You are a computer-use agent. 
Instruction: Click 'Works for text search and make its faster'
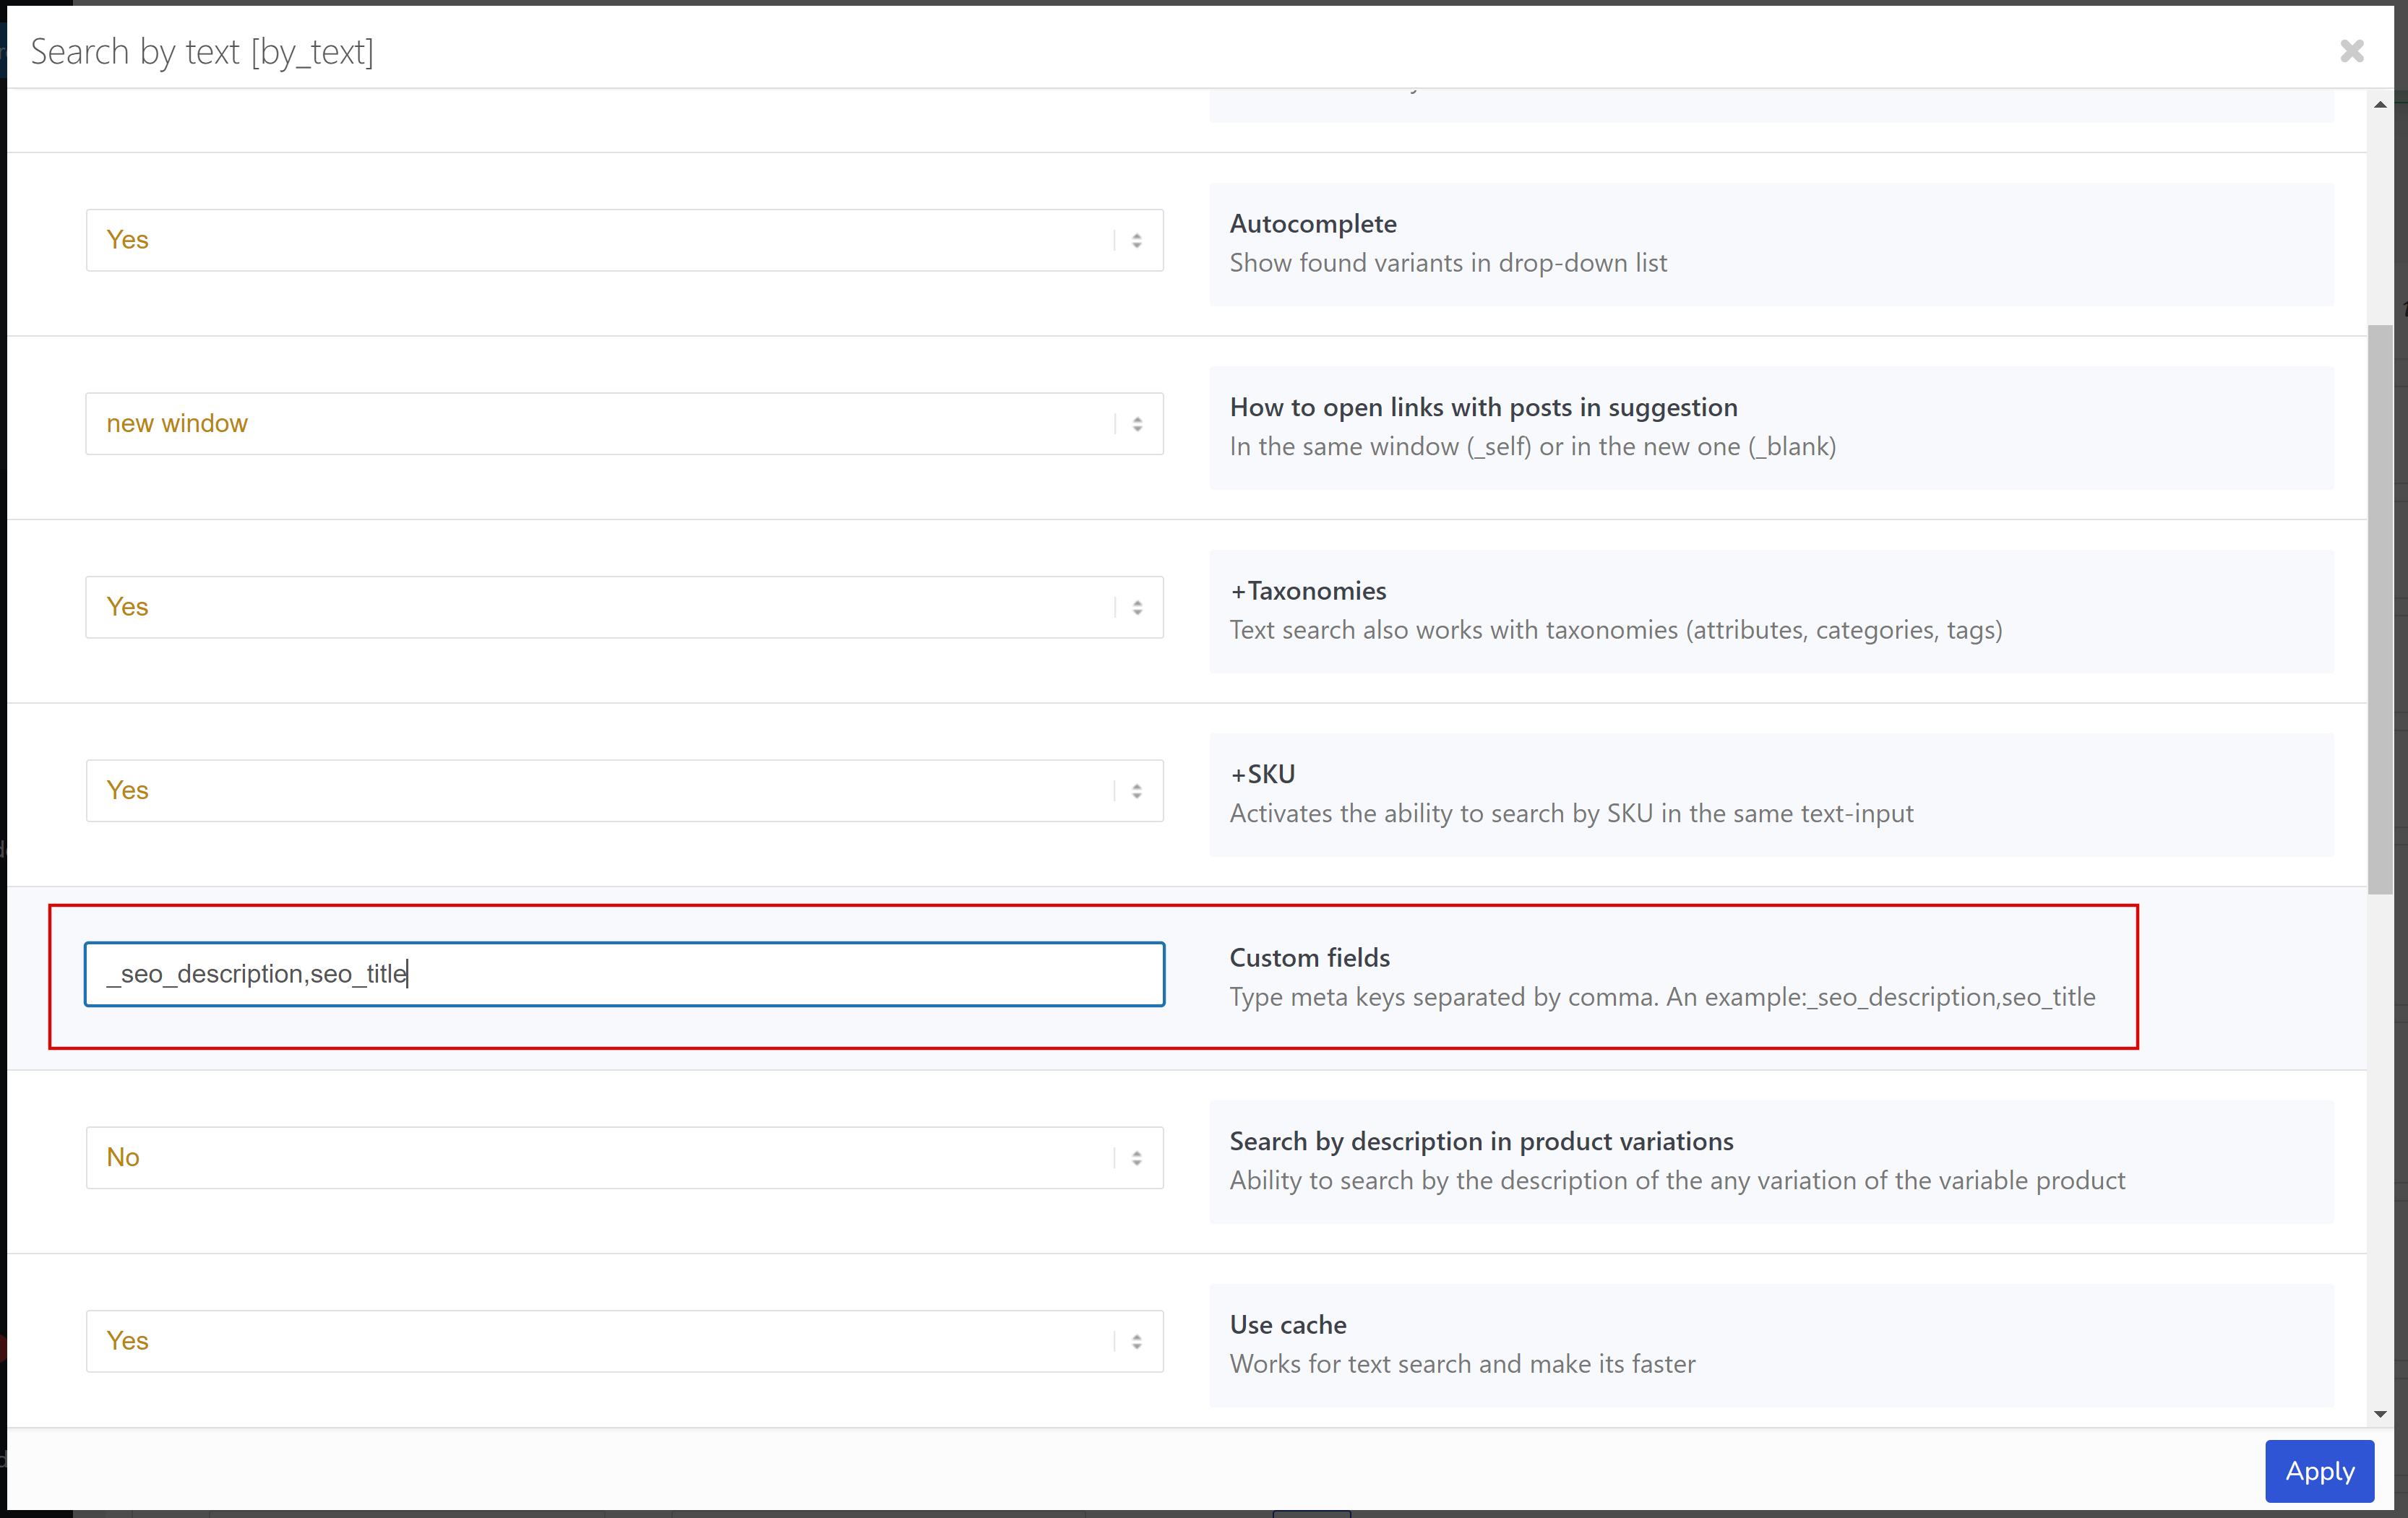1462,1364
